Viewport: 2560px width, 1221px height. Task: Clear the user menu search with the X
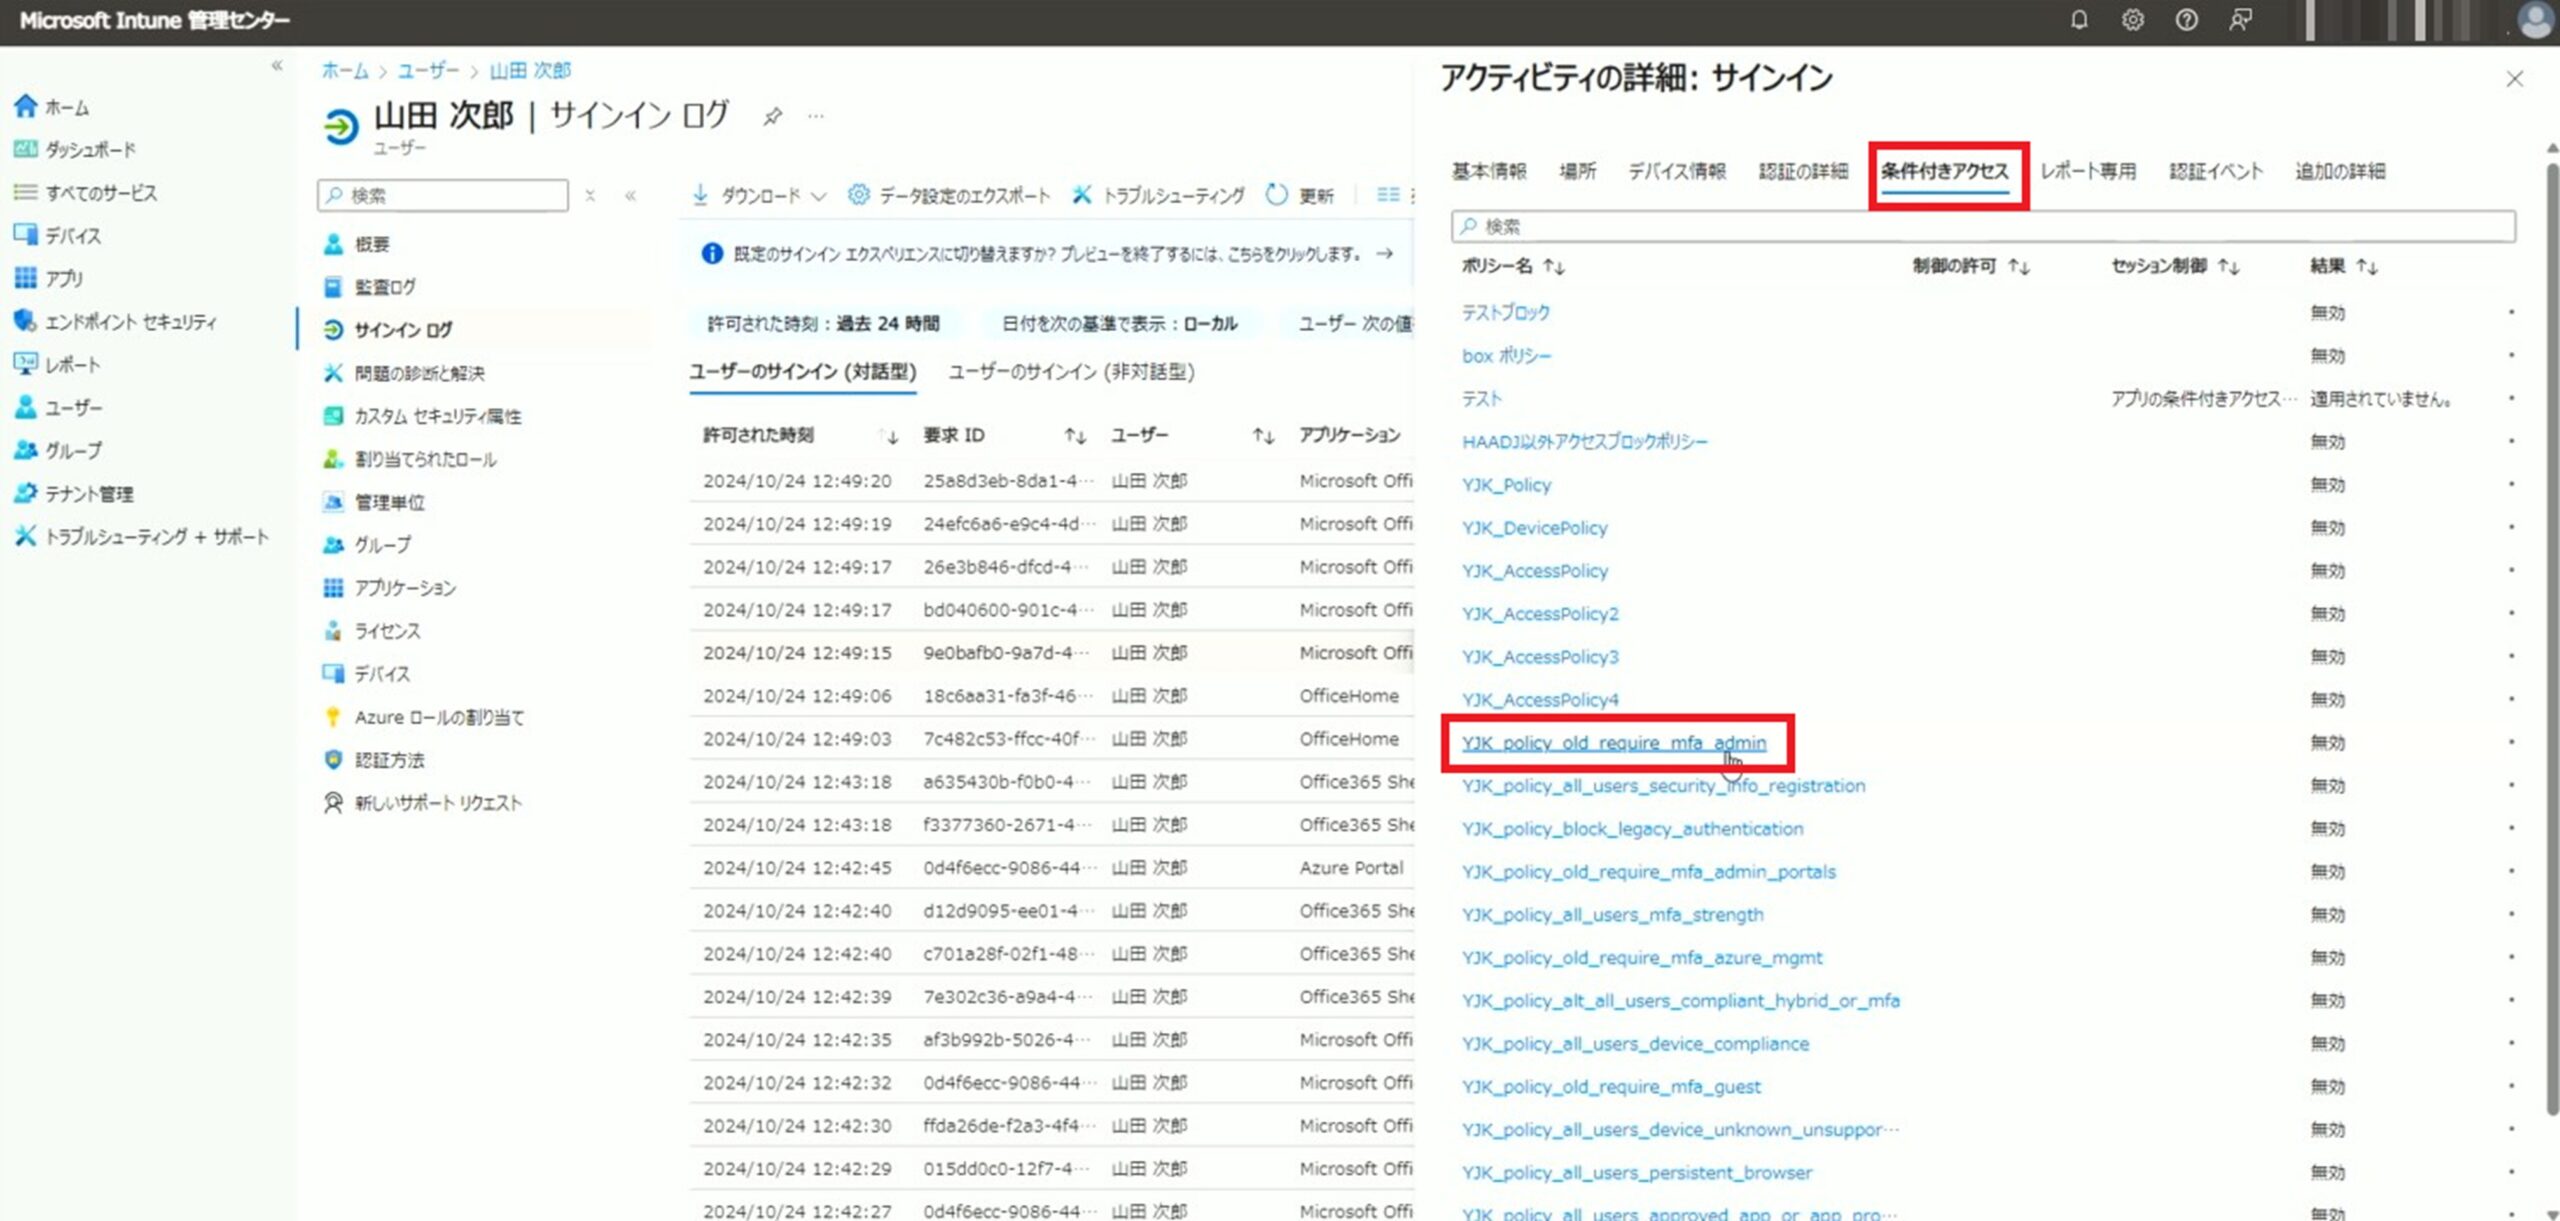click(590, 196)
